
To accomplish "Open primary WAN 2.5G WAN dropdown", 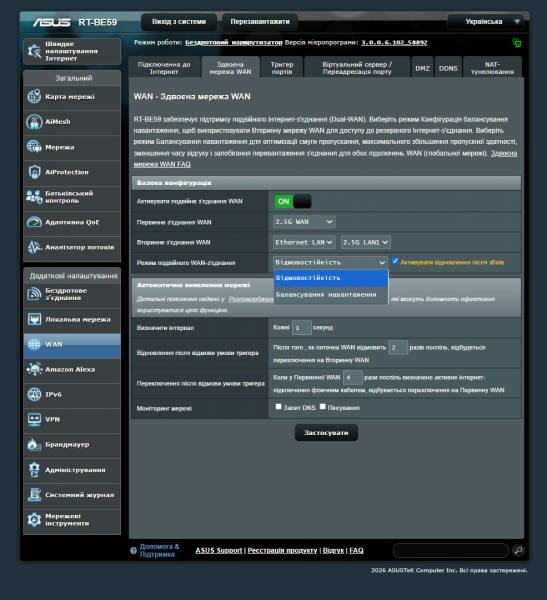I will click(x=304, y=222).
